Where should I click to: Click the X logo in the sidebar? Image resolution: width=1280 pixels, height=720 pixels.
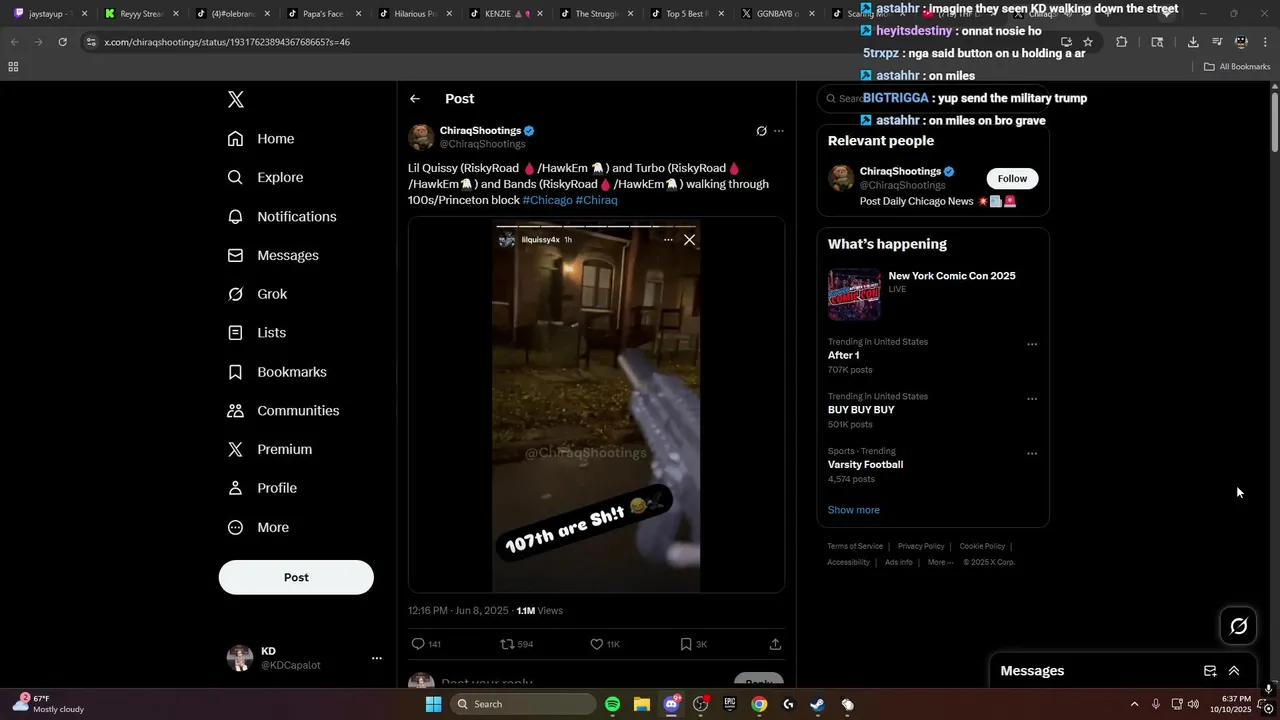tap(236, 99)
